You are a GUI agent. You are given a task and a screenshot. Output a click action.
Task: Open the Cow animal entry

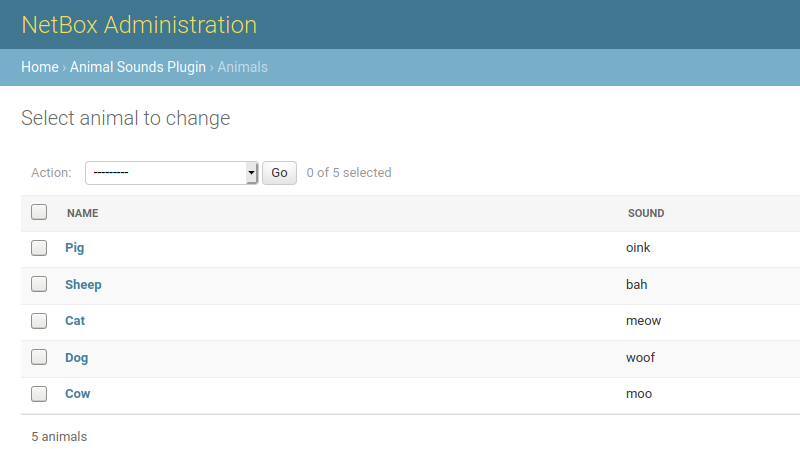pyautogui.click(x=78, y=394)
